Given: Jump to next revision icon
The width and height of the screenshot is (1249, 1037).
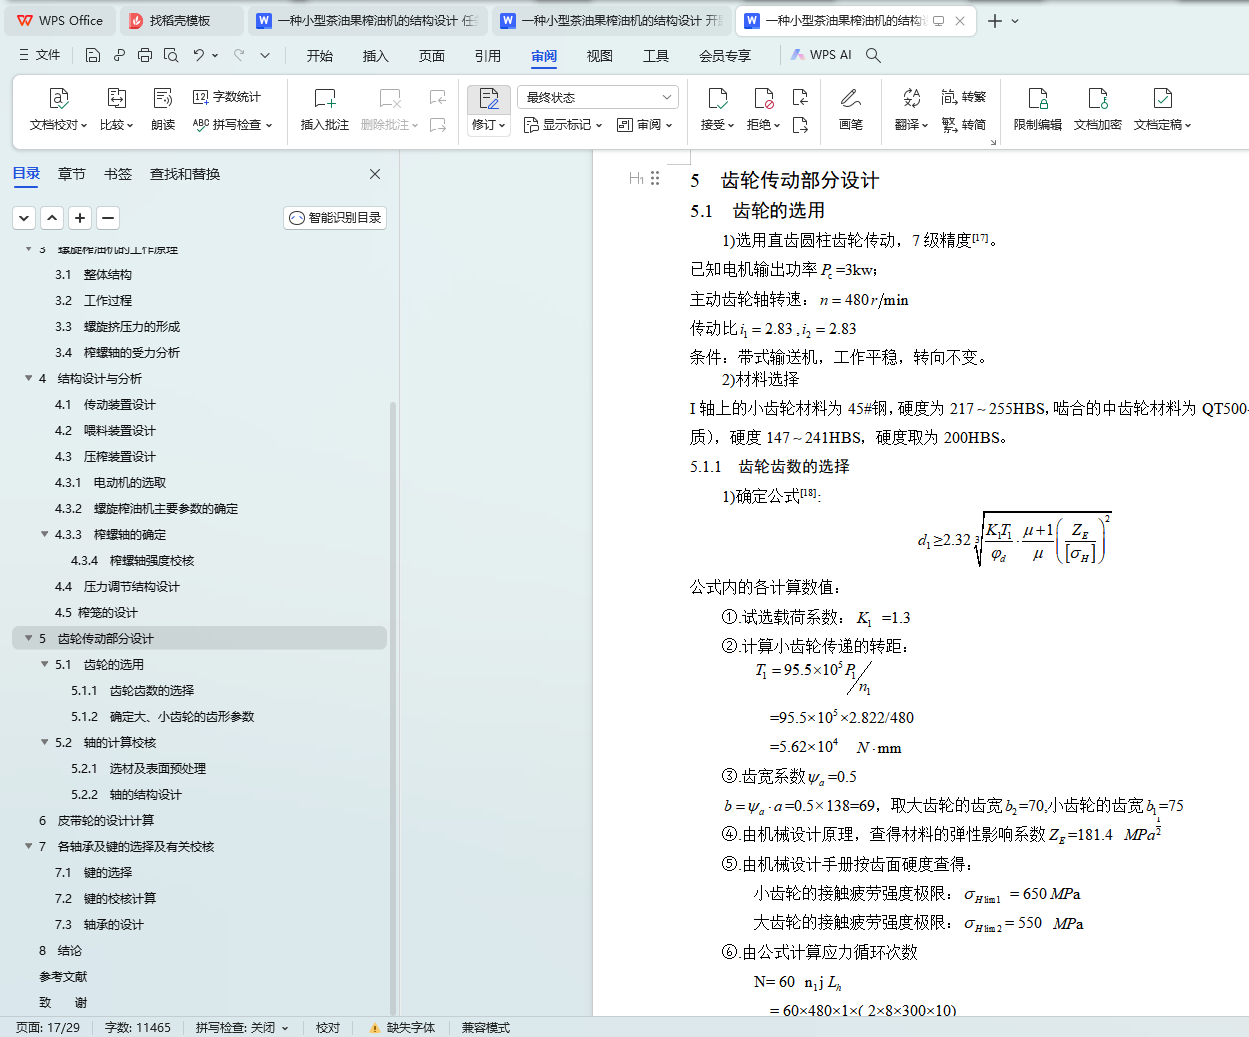Looking at the screenshot, I should point(800,125).
